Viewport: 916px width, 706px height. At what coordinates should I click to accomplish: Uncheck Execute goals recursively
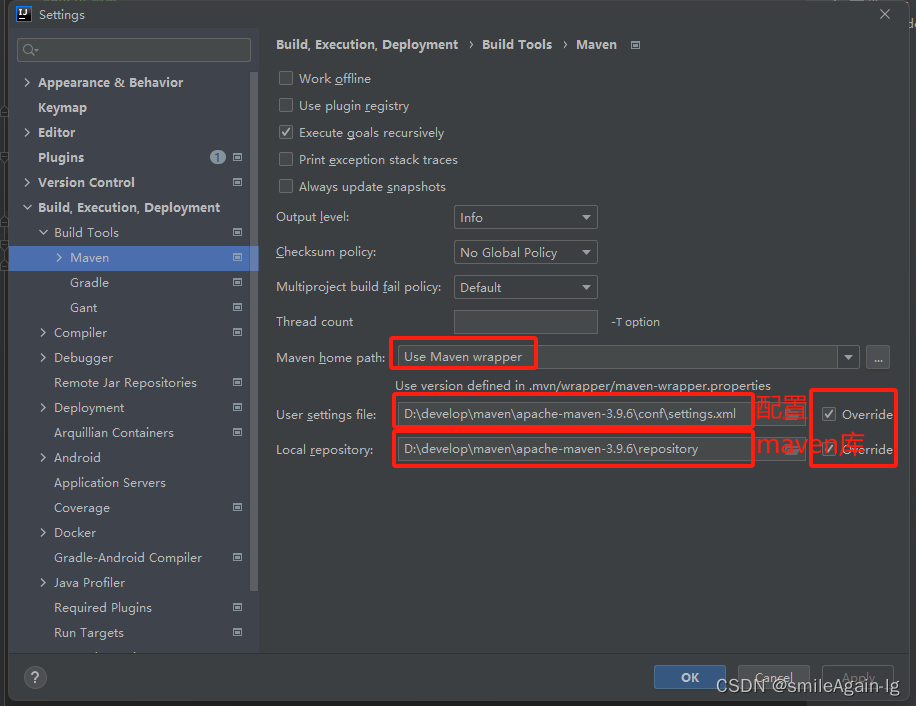point(287,133)
